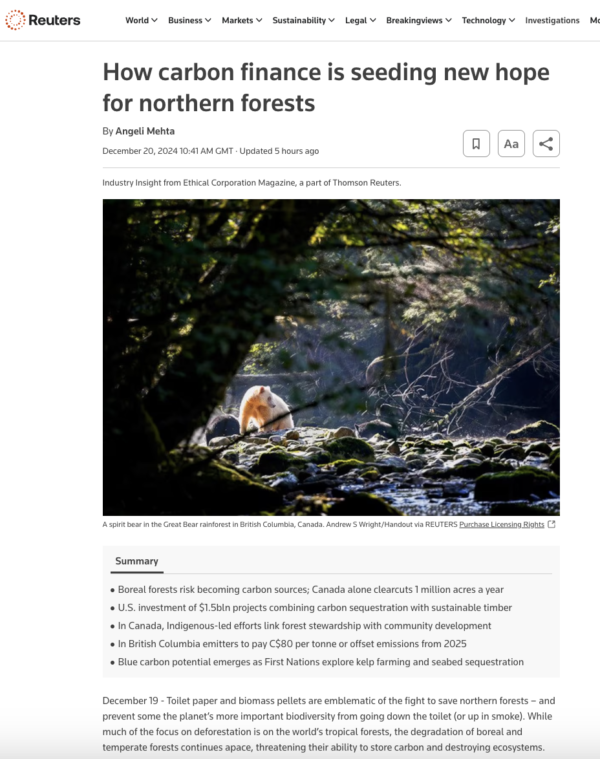The image size is (600, 759).
Task: Click the Purchase Licensing Rights link
Action: [x=501, y=524]
